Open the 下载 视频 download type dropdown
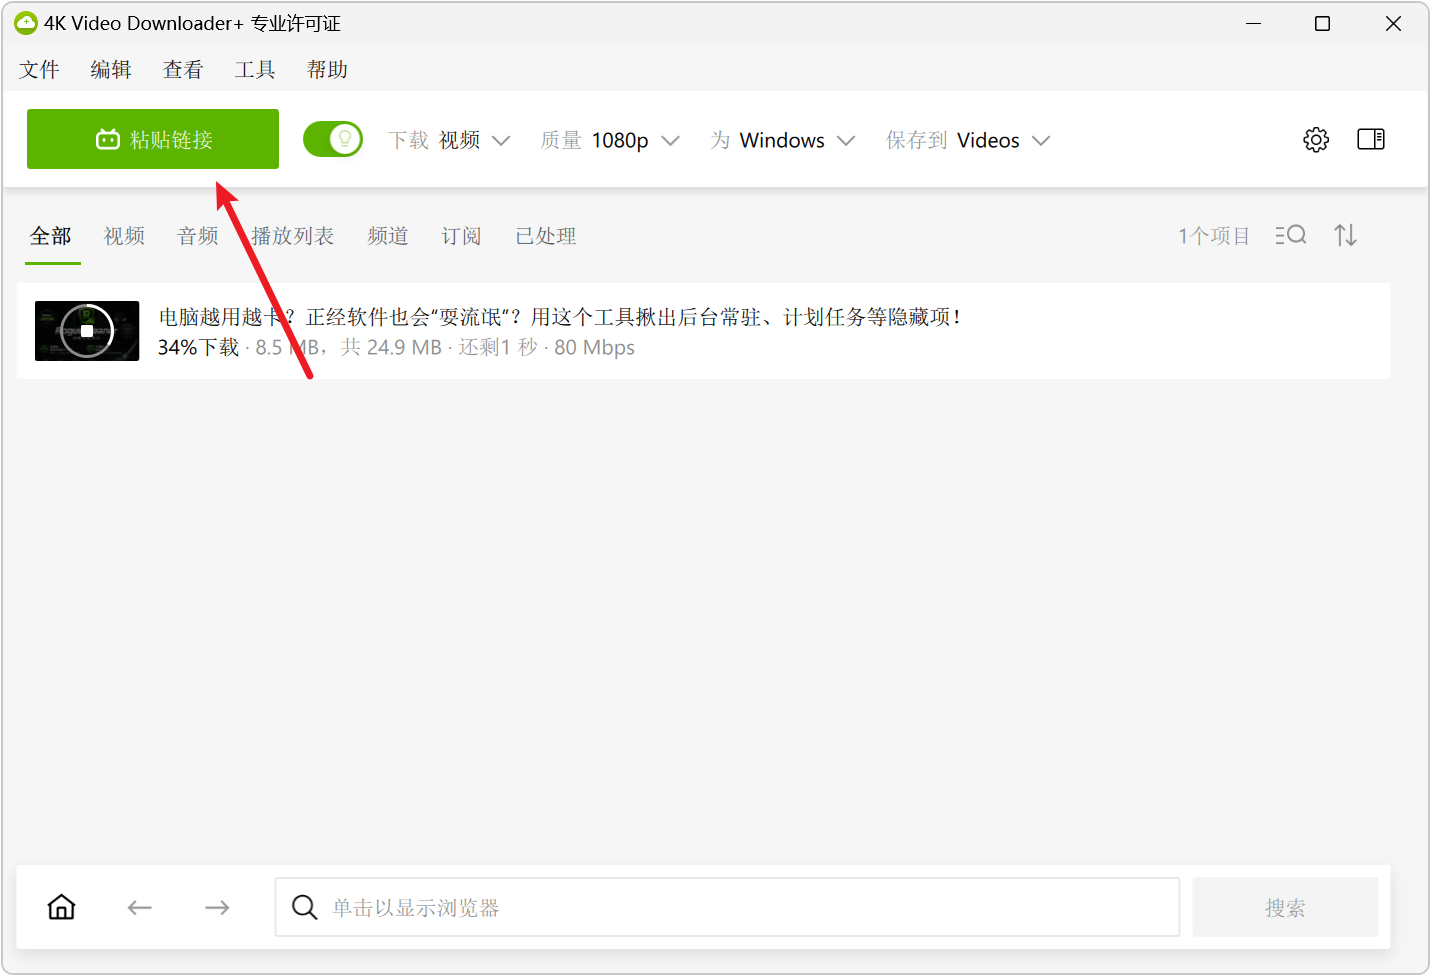The width and height of the screenshot is (1431, 976). [450, 140]
